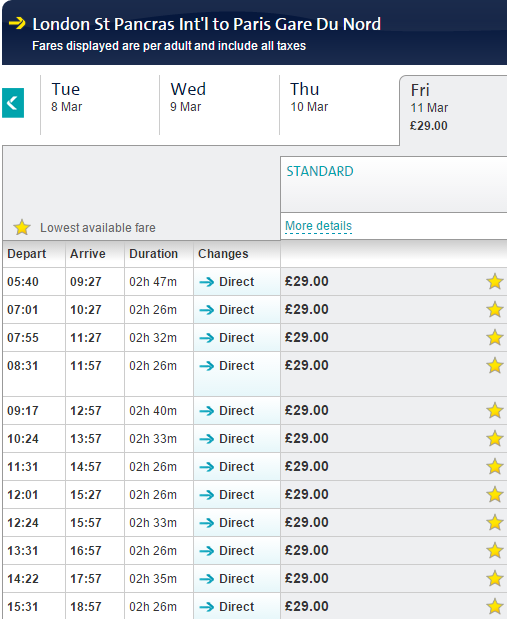507x619 pixels.
Task: Select the Fri 11 Mar tab
Action: pos(453,110)
